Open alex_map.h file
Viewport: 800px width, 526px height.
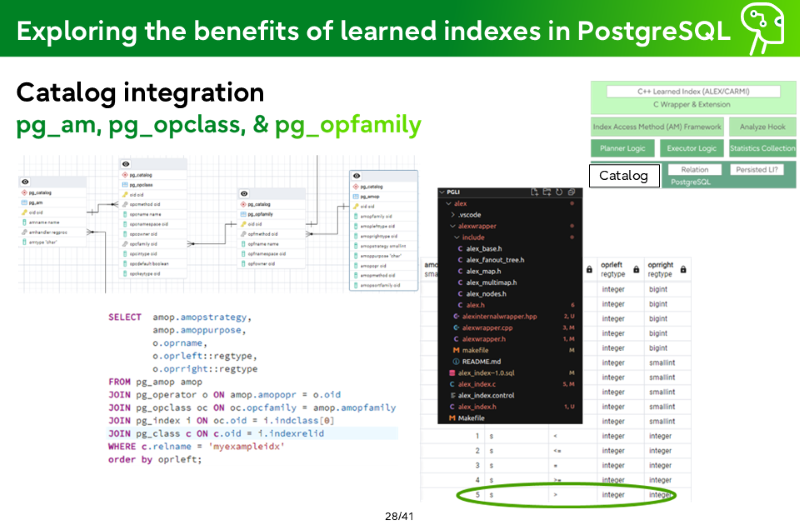(x=483, y=271)
